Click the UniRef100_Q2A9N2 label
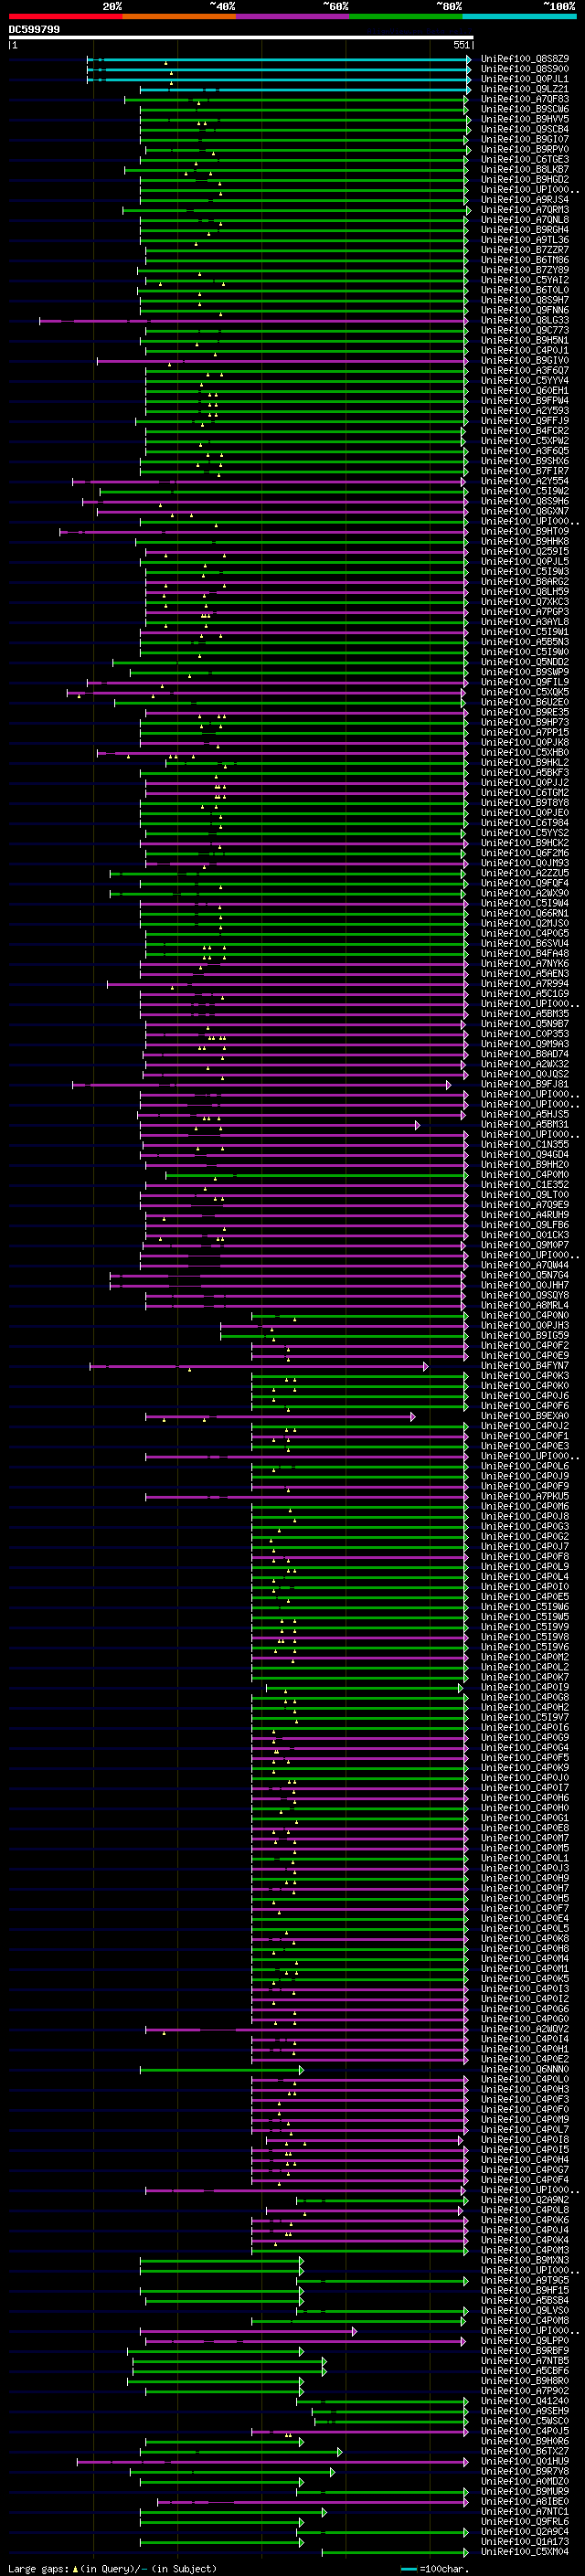 pyautogui.click(x=525, y=2200)
